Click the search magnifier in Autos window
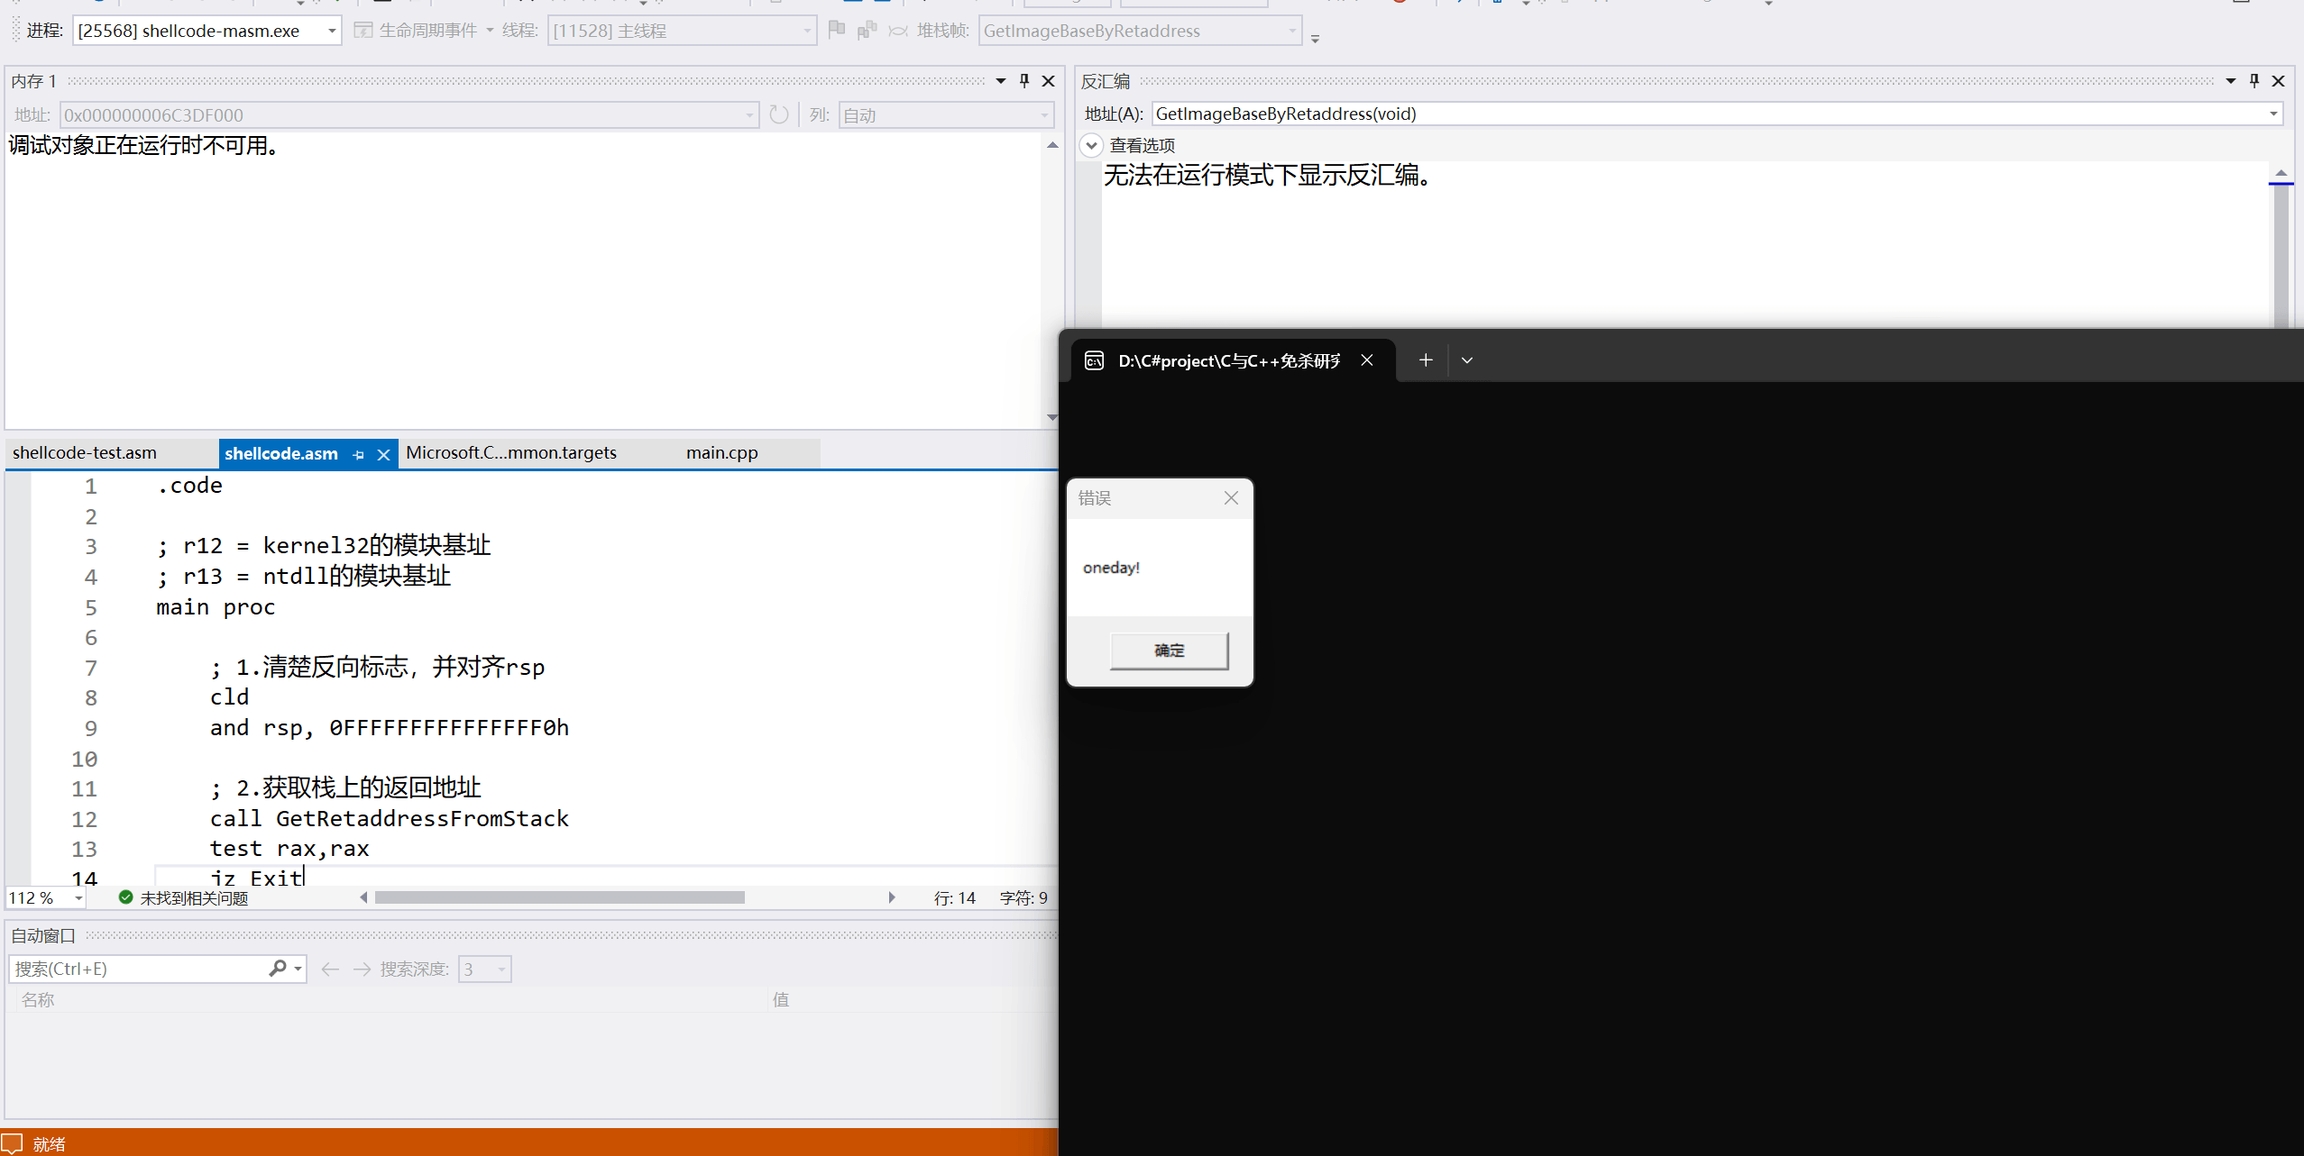Image resolution: width=2304 pixels, height=1156 pixels. click(278, 968)
